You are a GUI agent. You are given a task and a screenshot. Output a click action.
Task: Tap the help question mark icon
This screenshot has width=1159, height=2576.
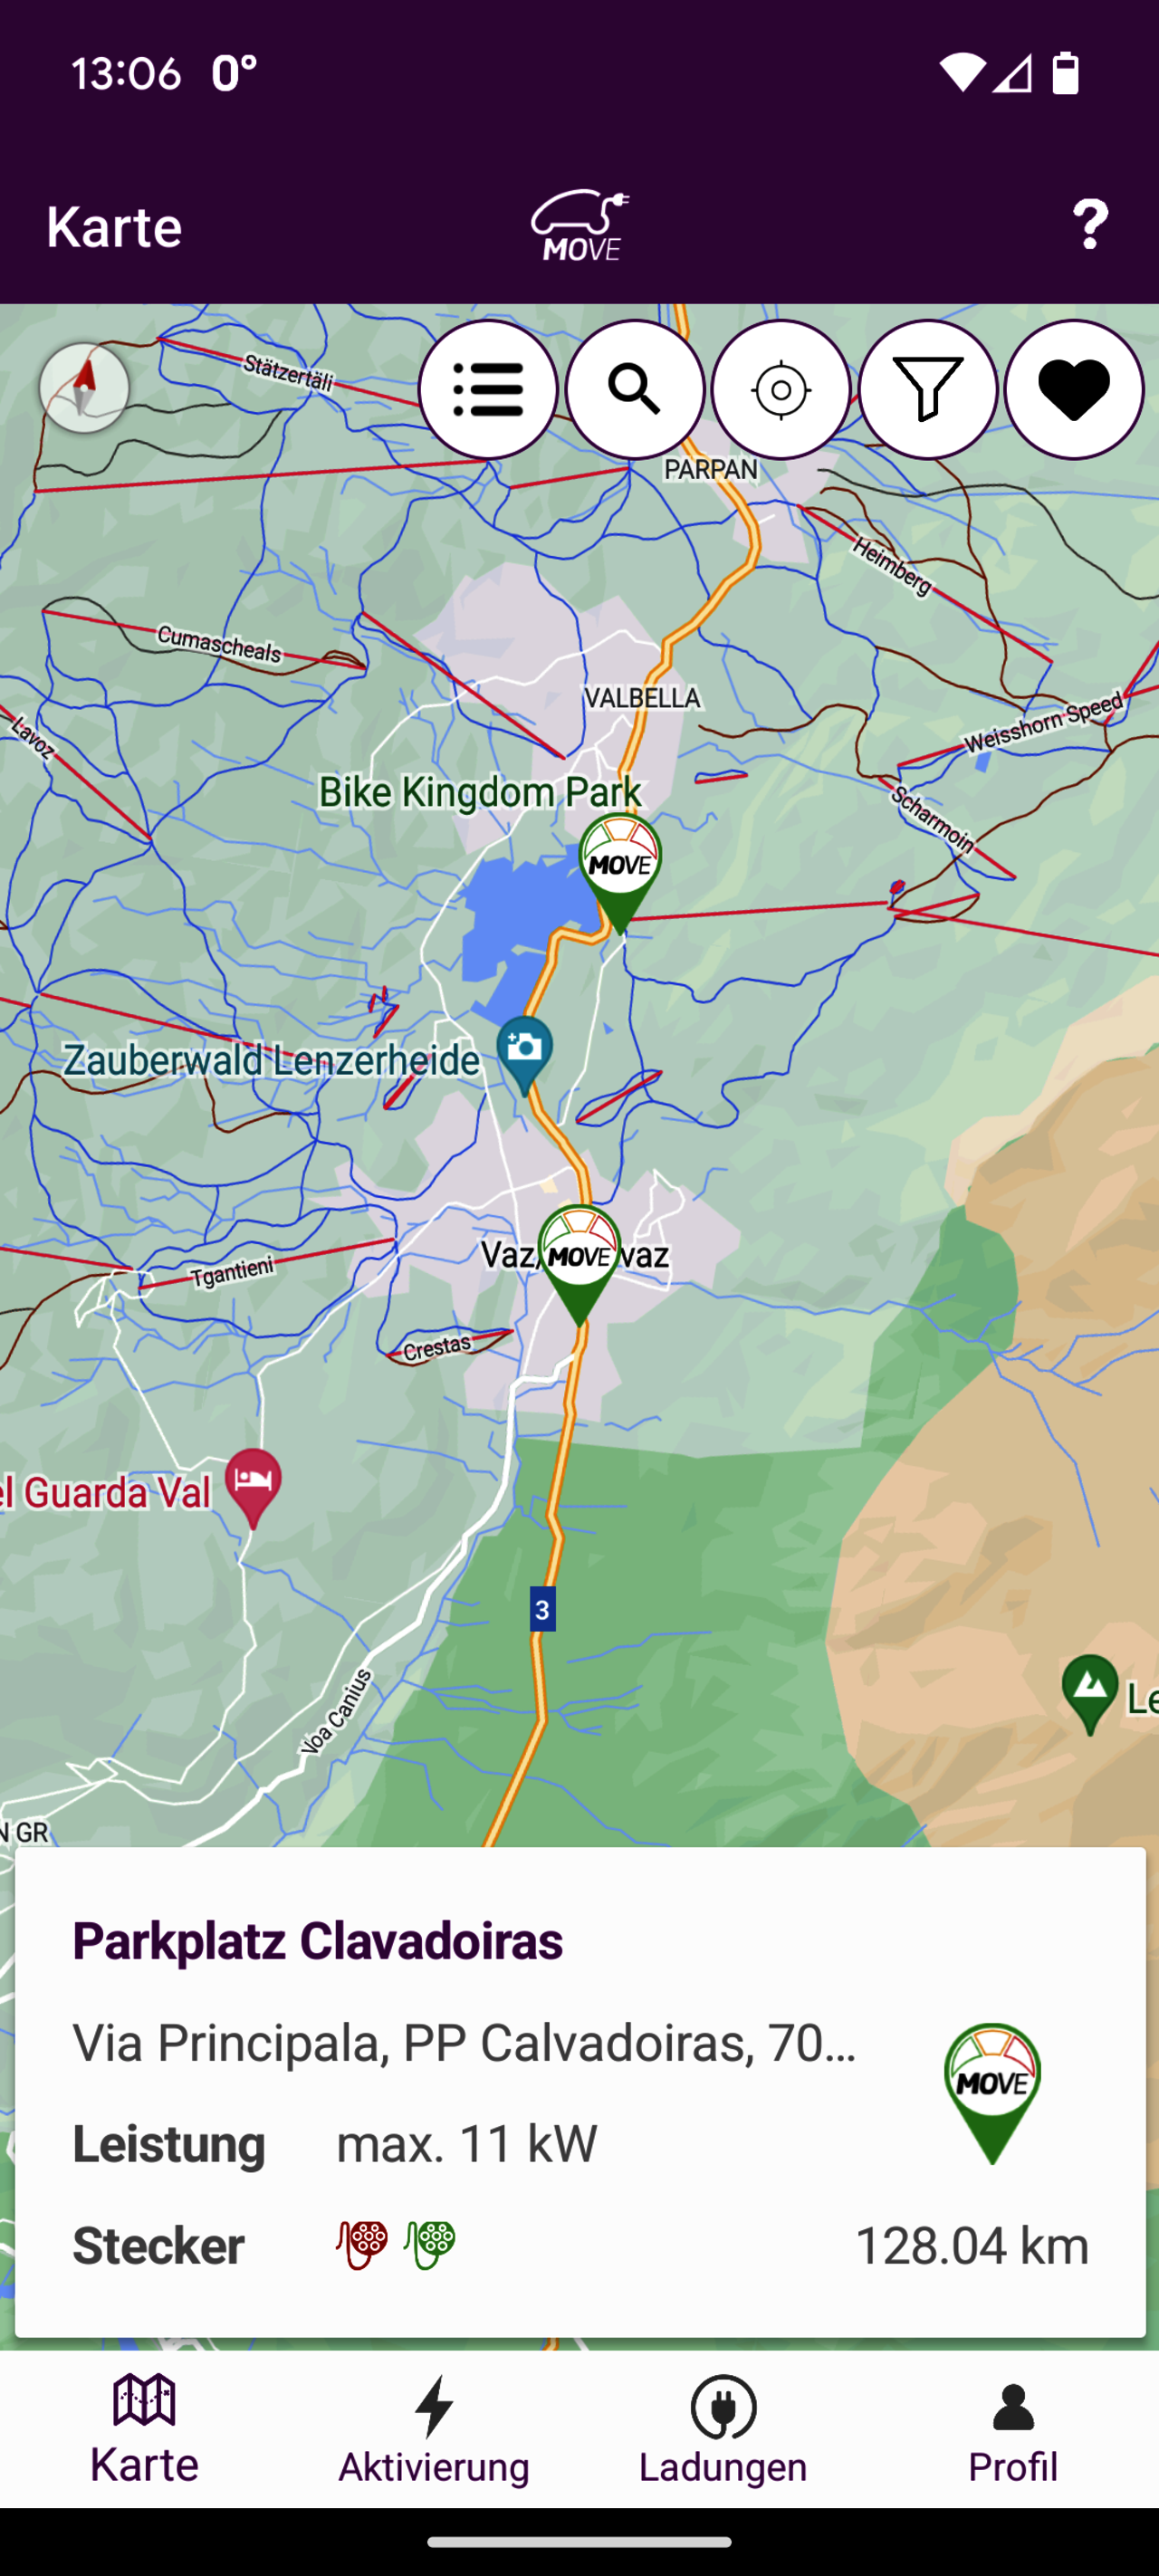[x=1090, y=224]
